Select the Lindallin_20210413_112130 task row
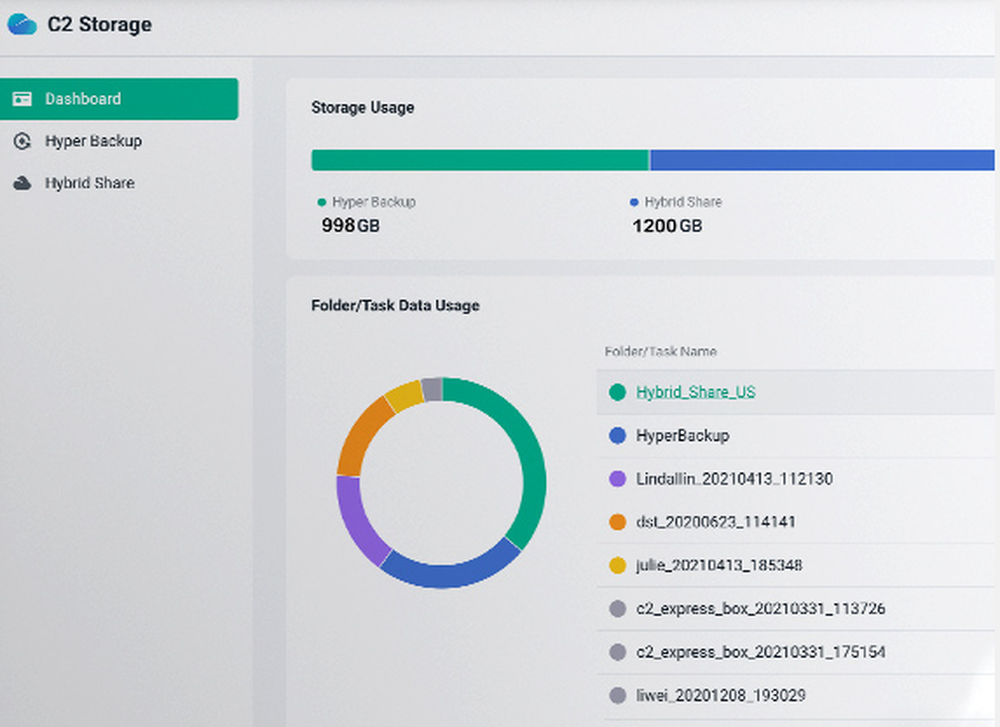The height and width of the screenshot is (727, 1000). click(x=795, y=479)
